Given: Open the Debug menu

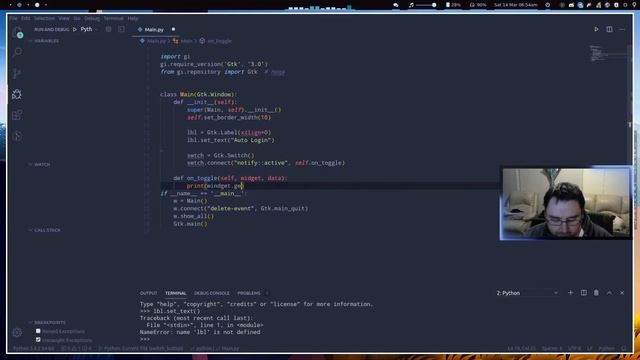Looking at the screenshot, I should [x=92, y=18].
